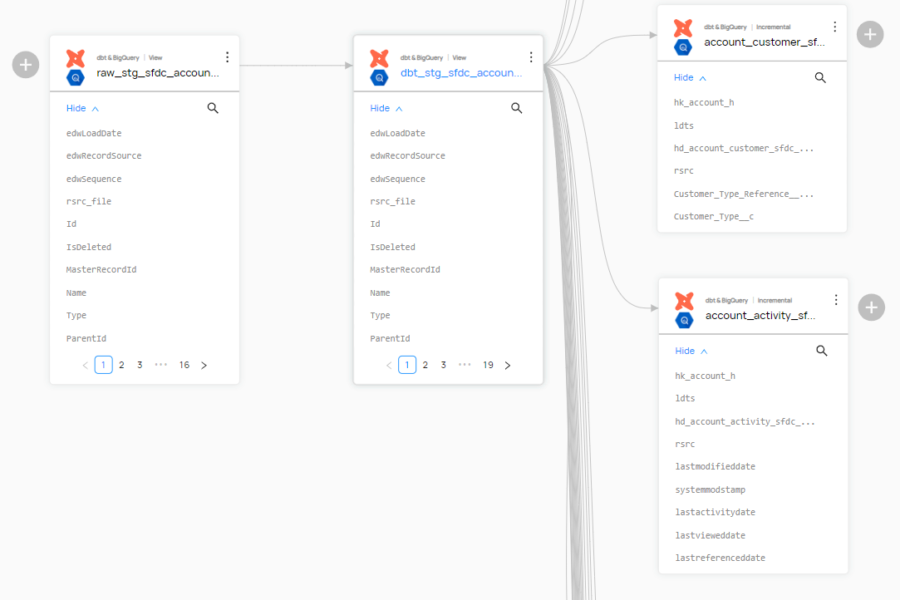Toggle Hide on dbt_stg_sfdc_accoun column list
Viewport: 900px width, 600px height.
[x=380, y=107]
